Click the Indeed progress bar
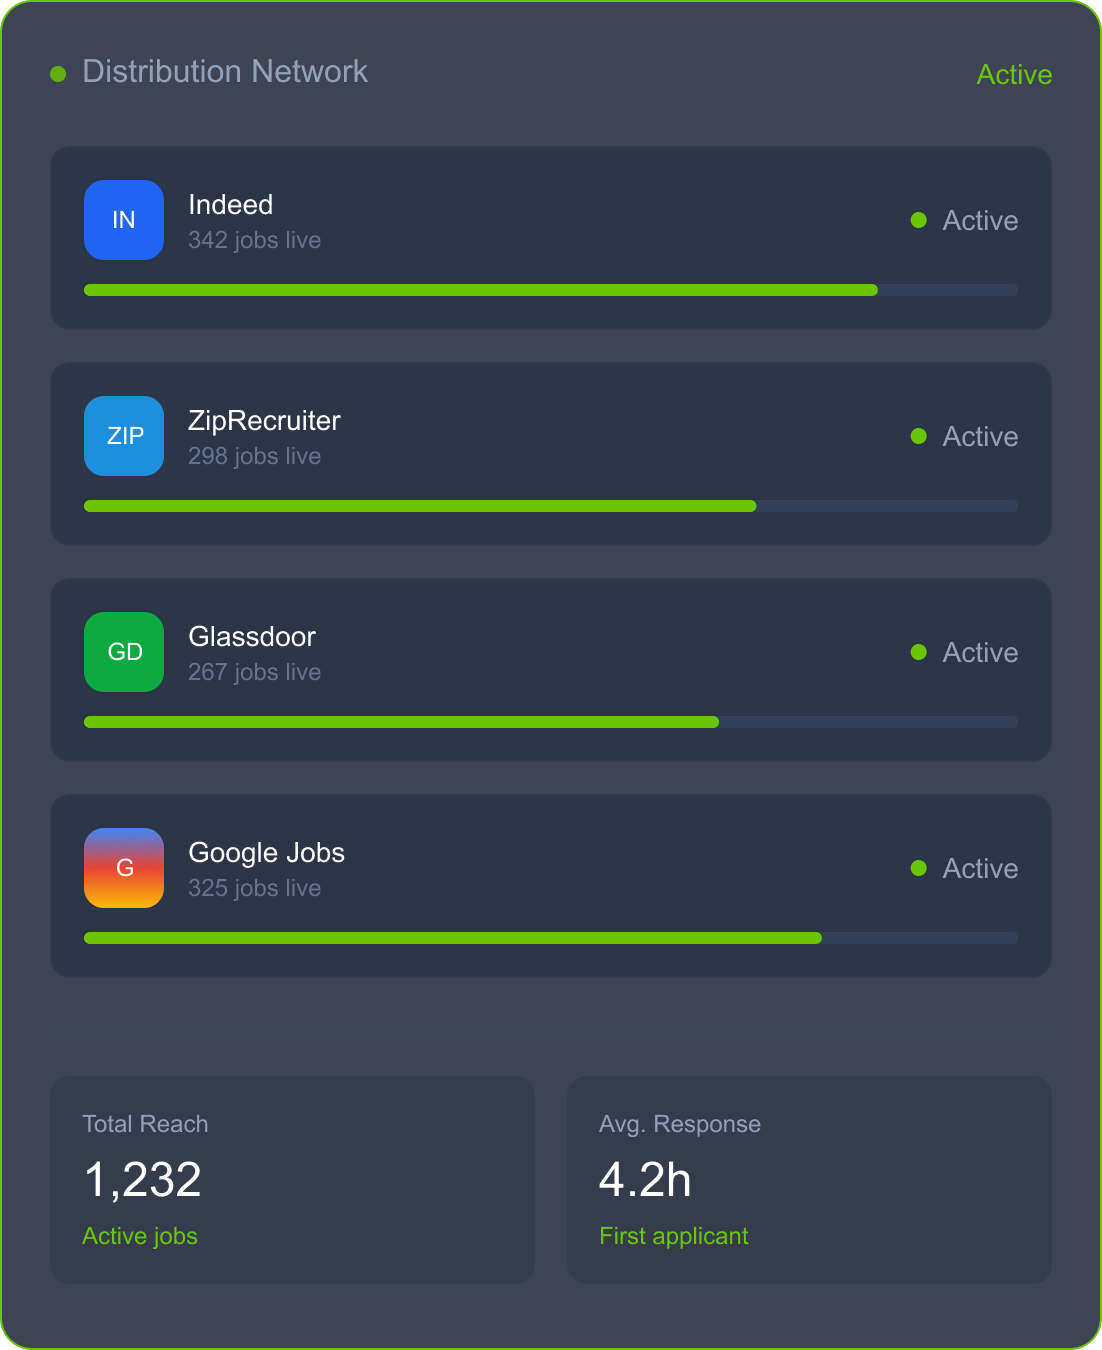Screen dimensions: 1102x1350 [550, 290]
